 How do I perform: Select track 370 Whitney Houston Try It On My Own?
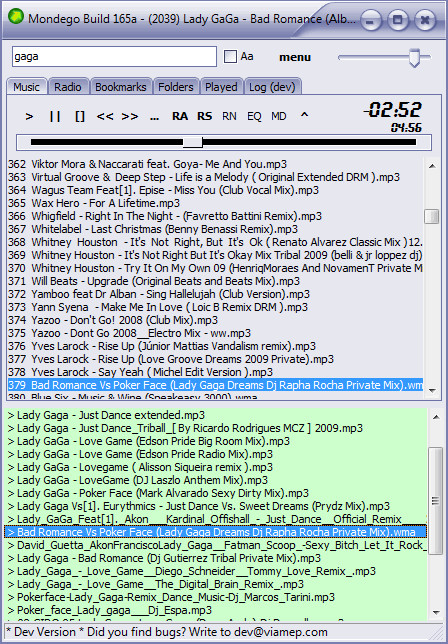point(215,268)
